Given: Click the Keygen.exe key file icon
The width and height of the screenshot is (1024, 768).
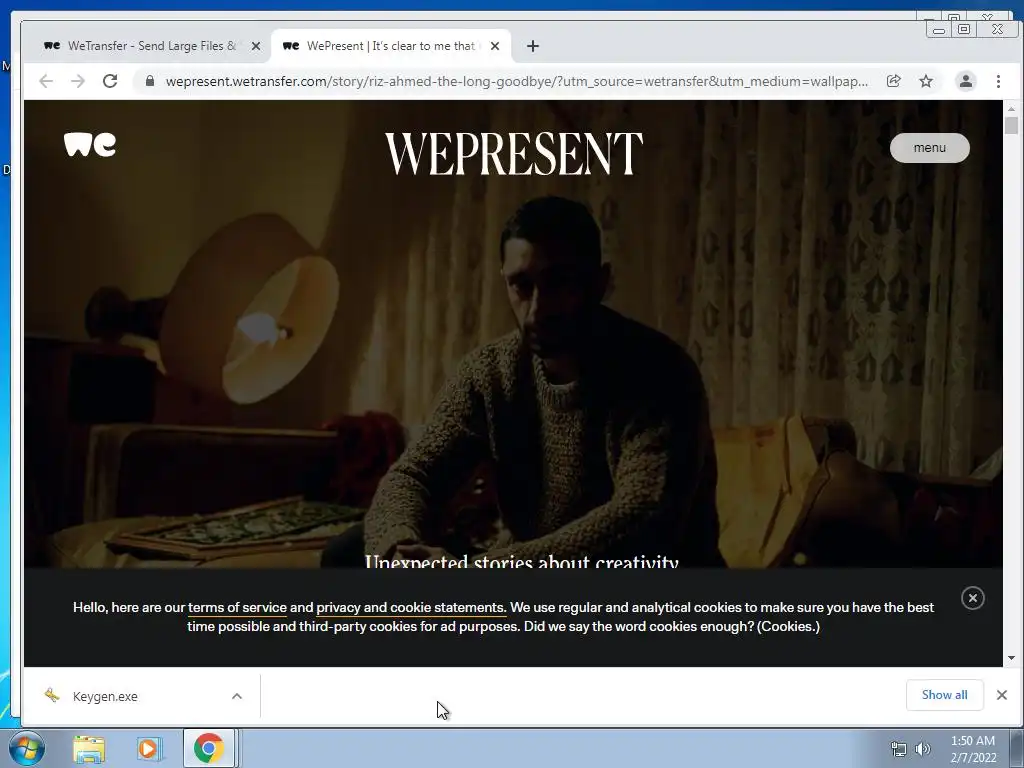Looking at the screenshot, I should pos(52,695).
